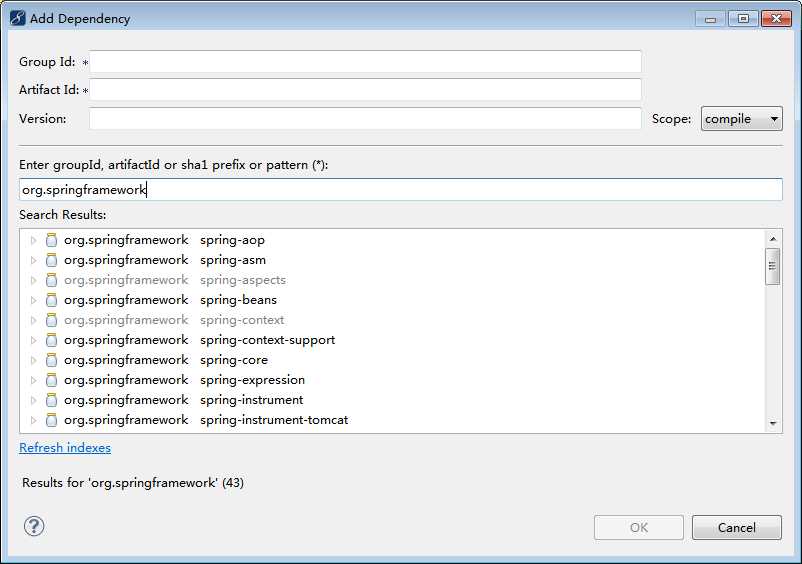This screenshot has width=802, height=564.
Task: Focus the Version input field
Action: [x=365, y=119]
